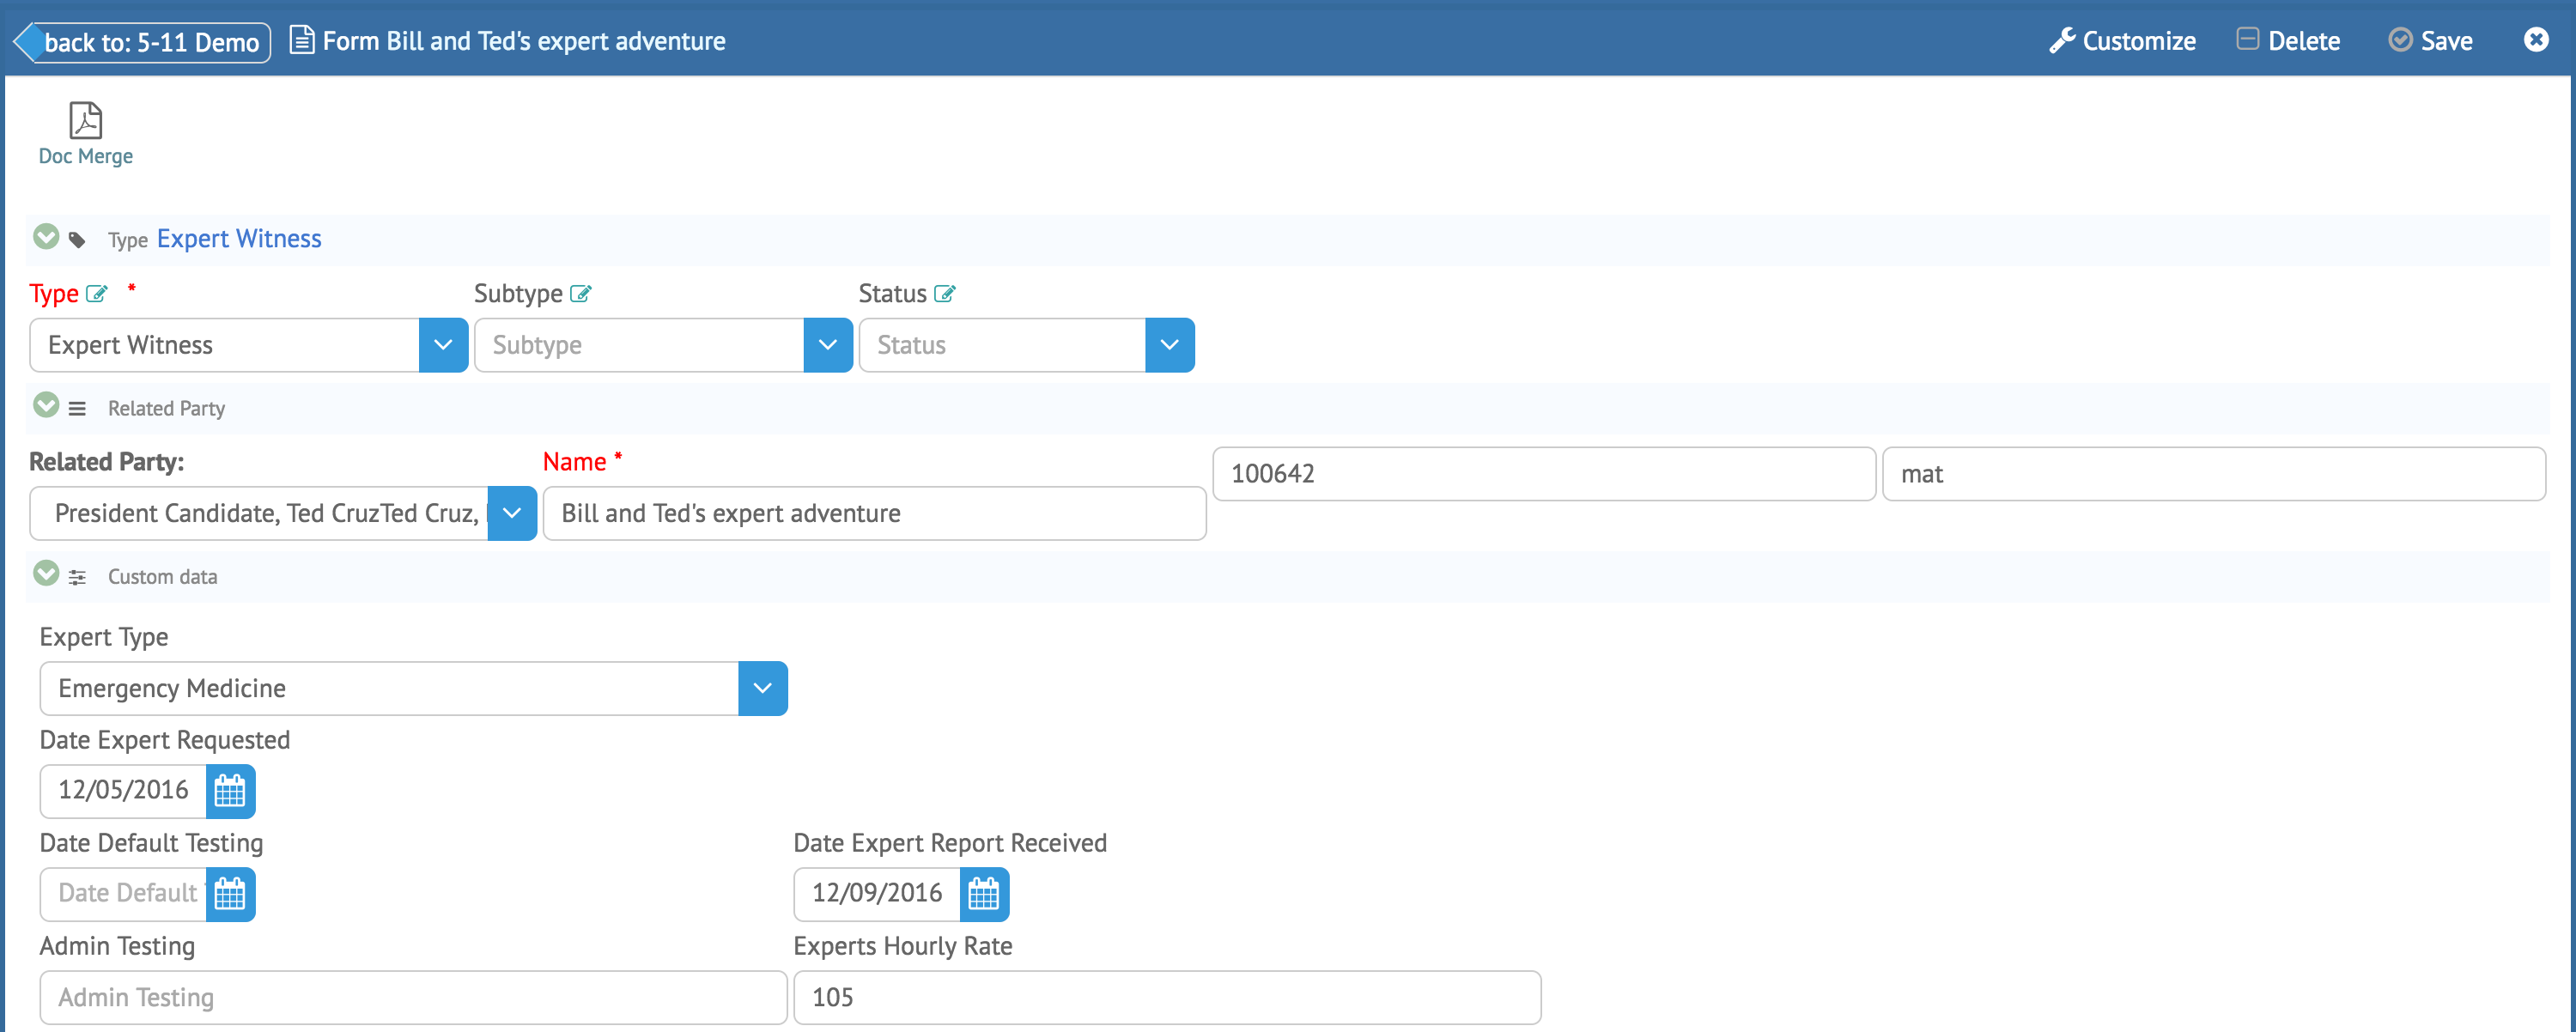Viewport: 2576px width, 1032px height.
Task: Close the form with the X icon
Action: (x=2535, y=40)
